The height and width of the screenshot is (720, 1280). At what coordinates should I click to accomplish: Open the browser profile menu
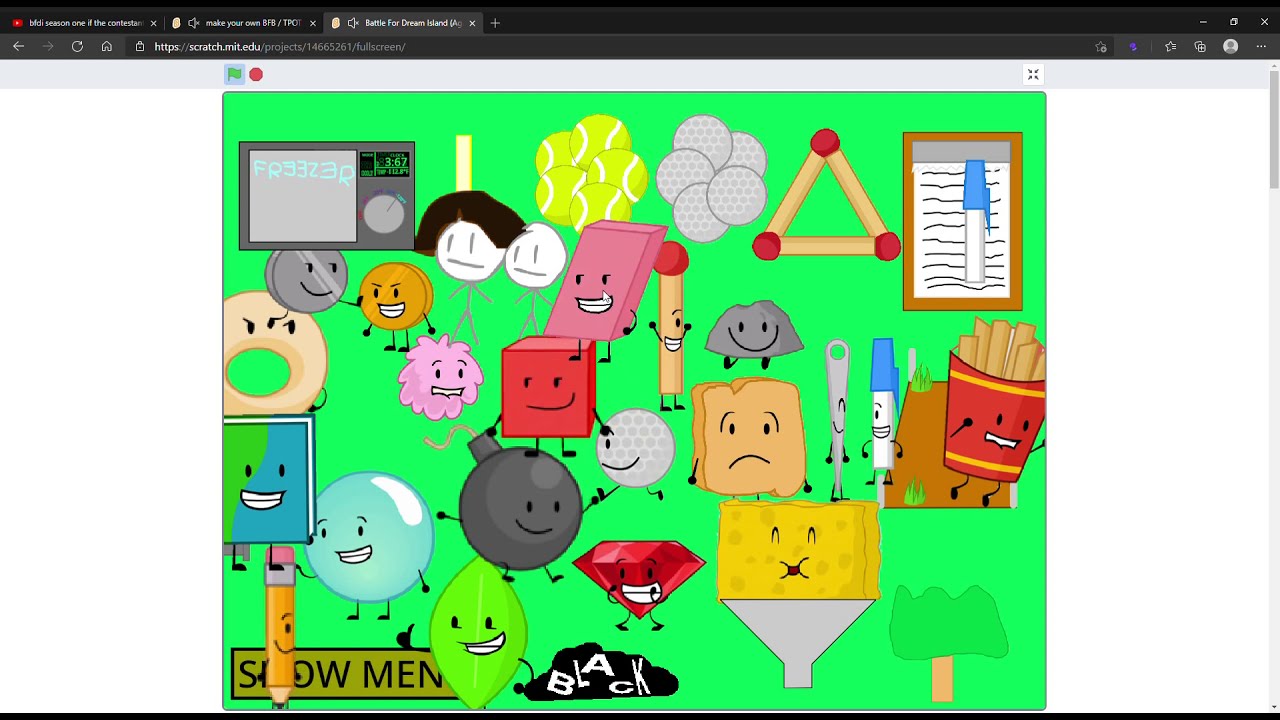pyautogui.click(x=1231, y=46)
